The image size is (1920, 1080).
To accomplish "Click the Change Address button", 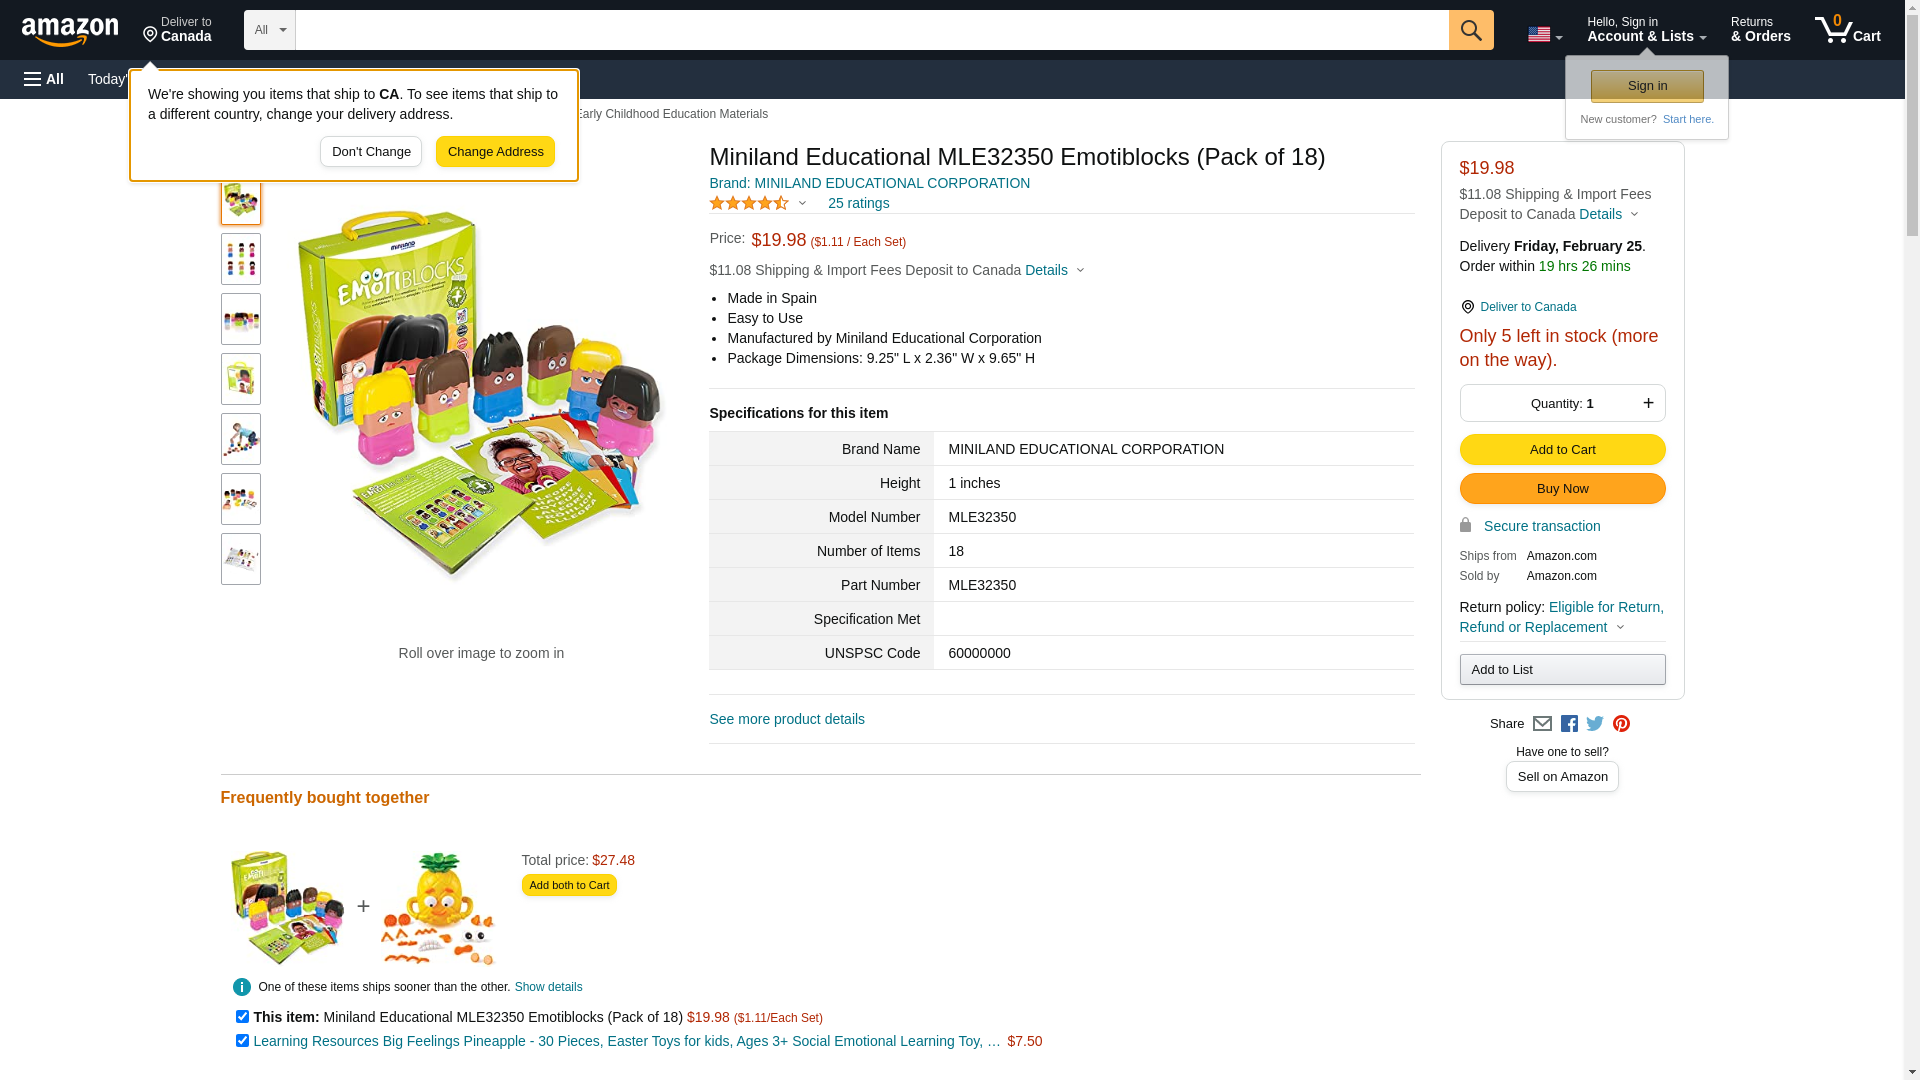I will (495, 152).
